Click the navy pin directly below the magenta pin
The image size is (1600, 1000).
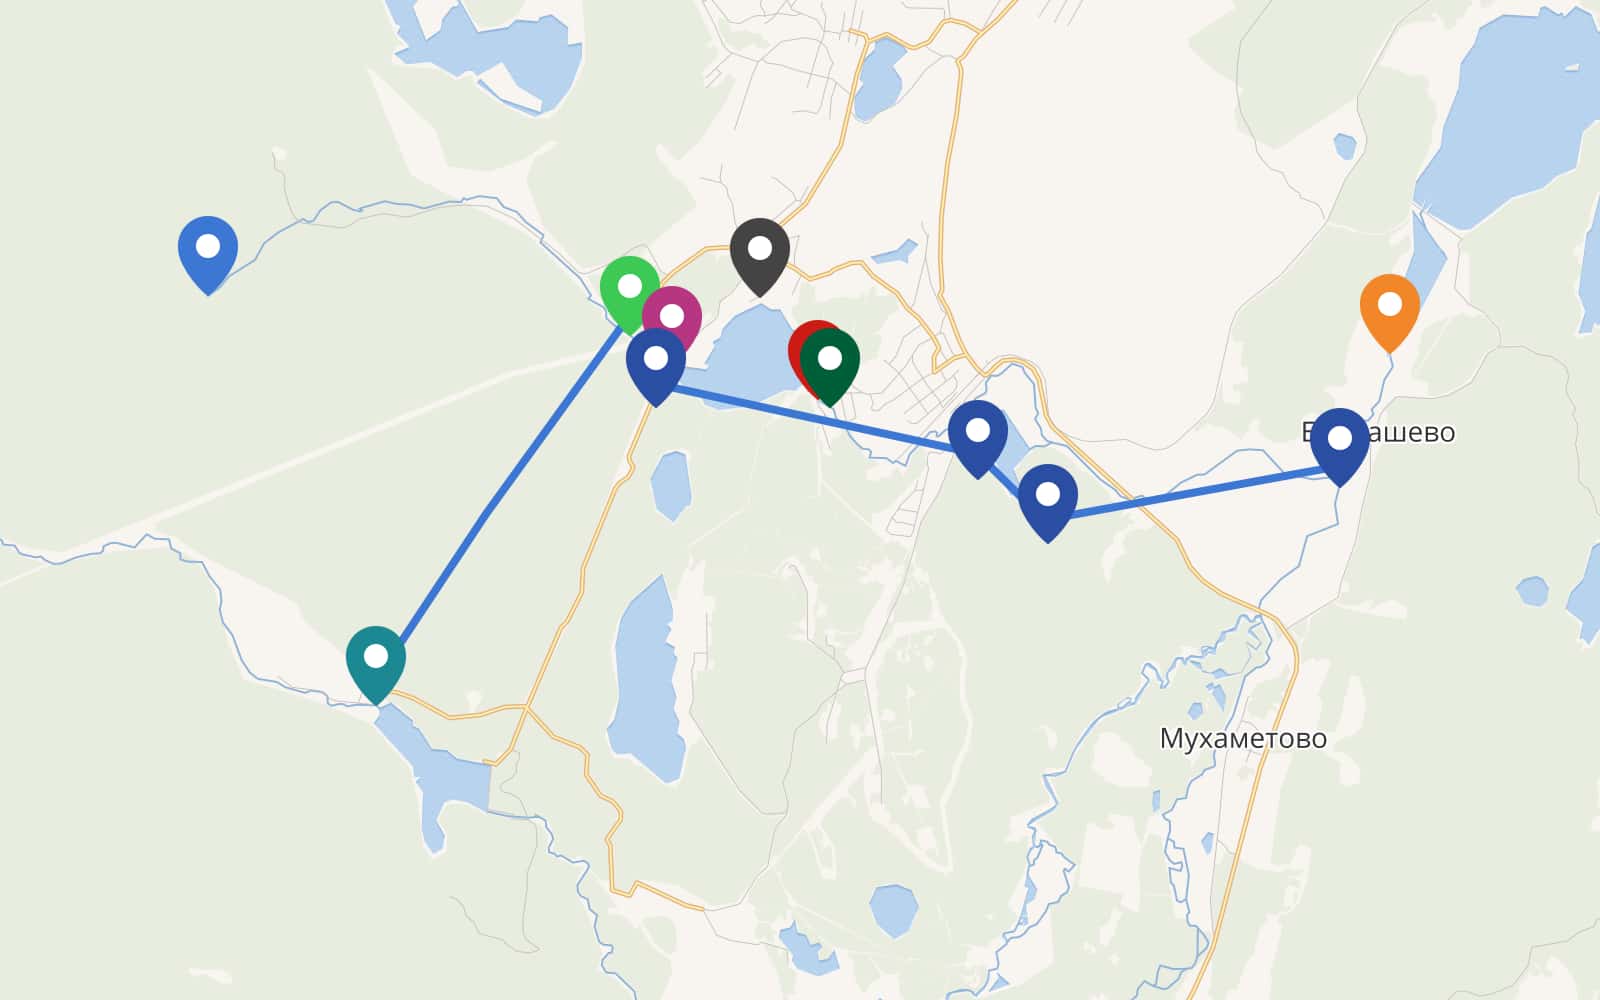[656, 365]
